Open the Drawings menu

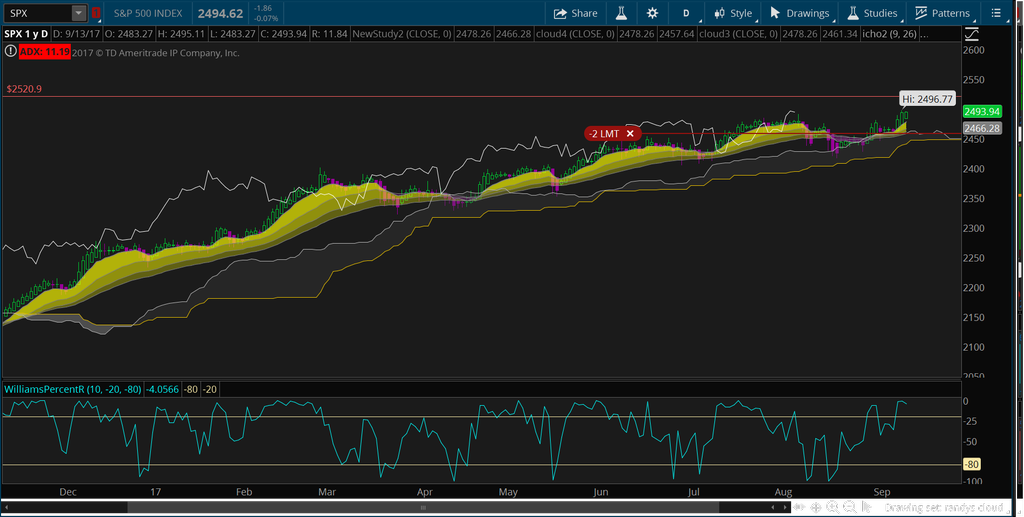[800, 13]
